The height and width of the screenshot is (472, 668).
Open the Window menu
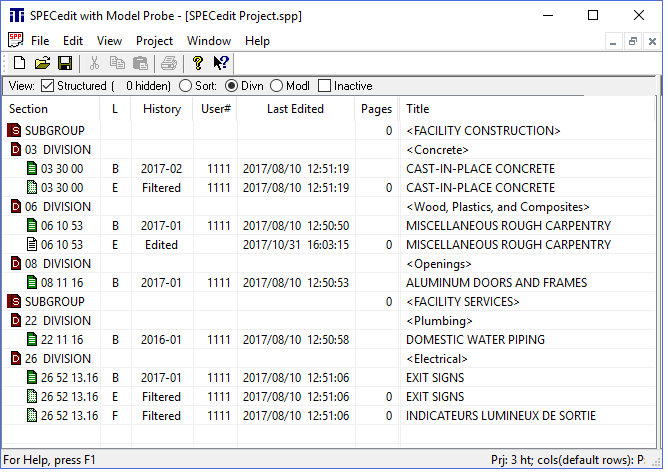[x=209, y=41]
